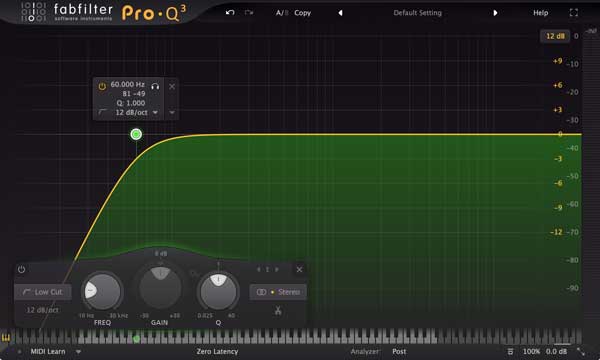Click the Zero Latency processing mode
This screenshot has width=600, height=360.
pyautogui.click(x=217, y=351)
